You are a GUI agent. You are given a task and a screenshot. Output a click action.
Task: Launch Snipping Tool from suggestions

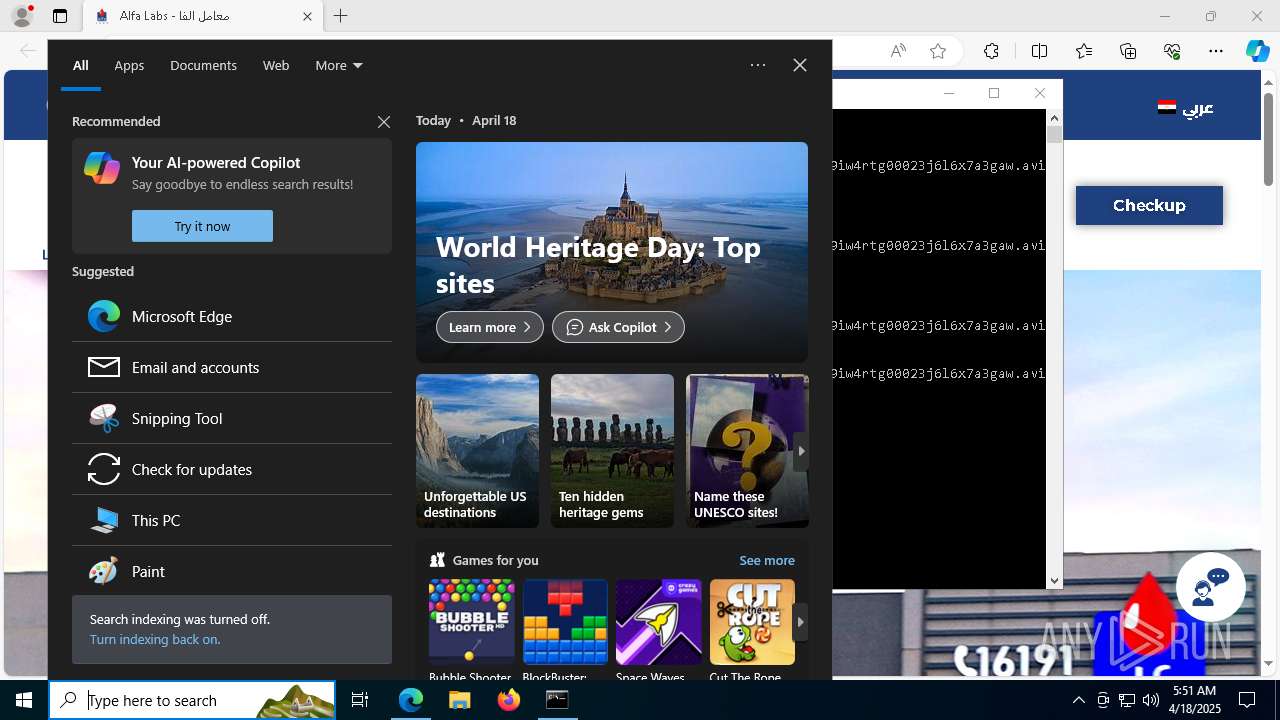232,418
